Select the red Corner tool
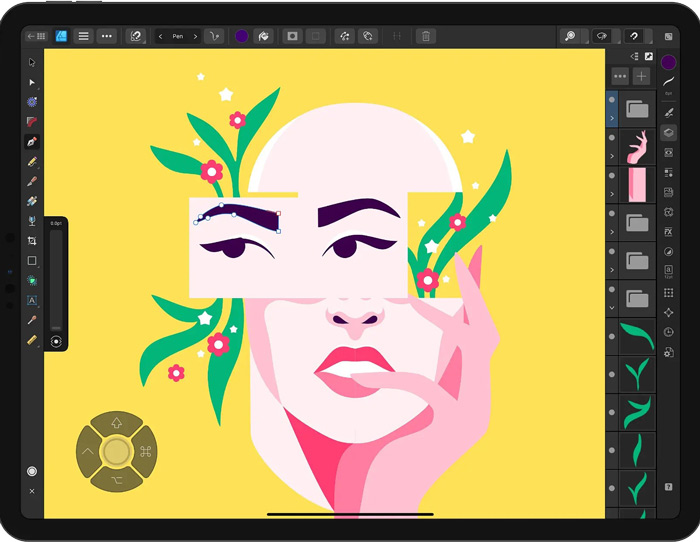This screenshot has height=542, width=700. (32, 121)
